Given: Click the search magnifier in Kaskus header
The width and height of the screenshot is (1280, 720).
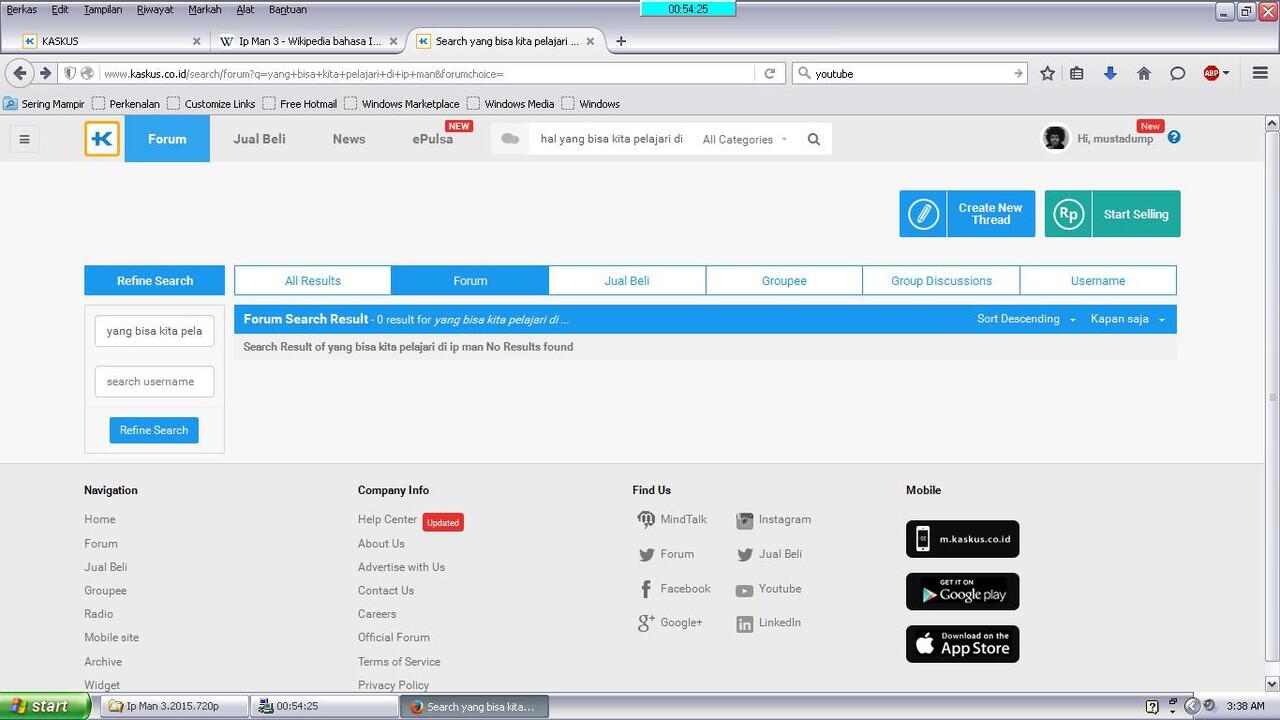Looking at the screenshot, I should tap(814, 140).
